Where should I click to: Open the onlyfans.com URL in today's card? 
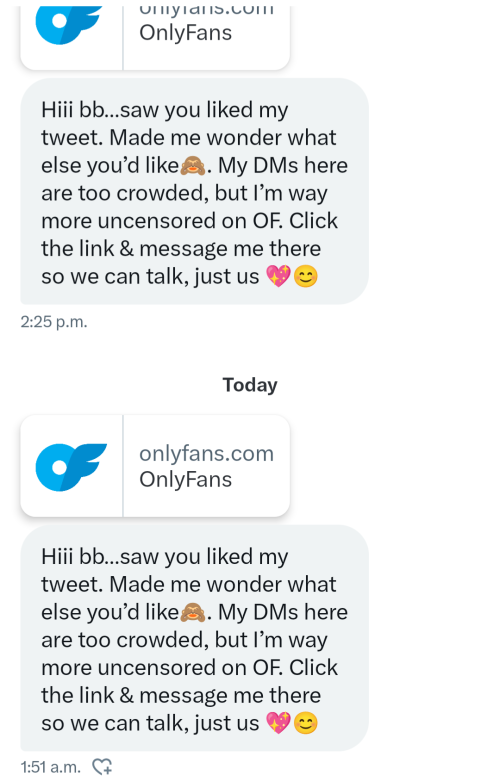[207, 453]
